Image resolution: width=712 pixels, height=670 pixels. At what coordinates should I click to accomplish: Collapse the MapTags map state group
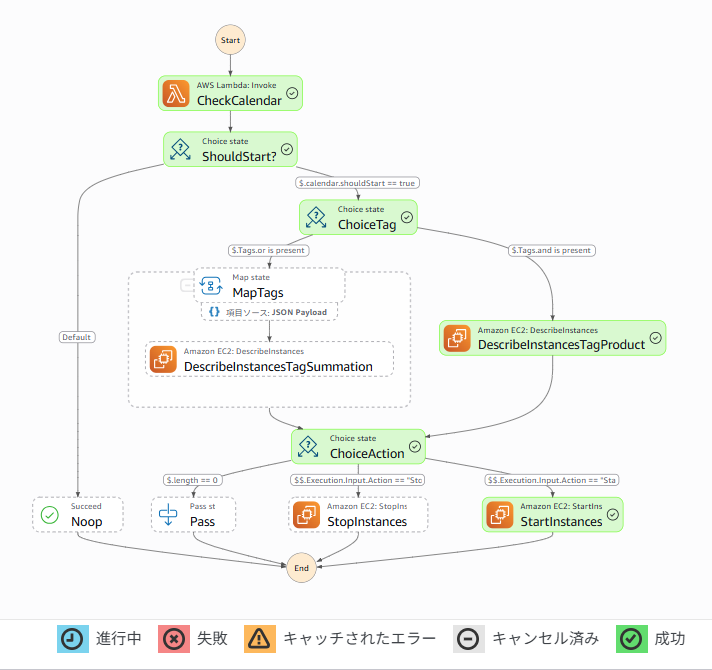[x=187, y=286]
